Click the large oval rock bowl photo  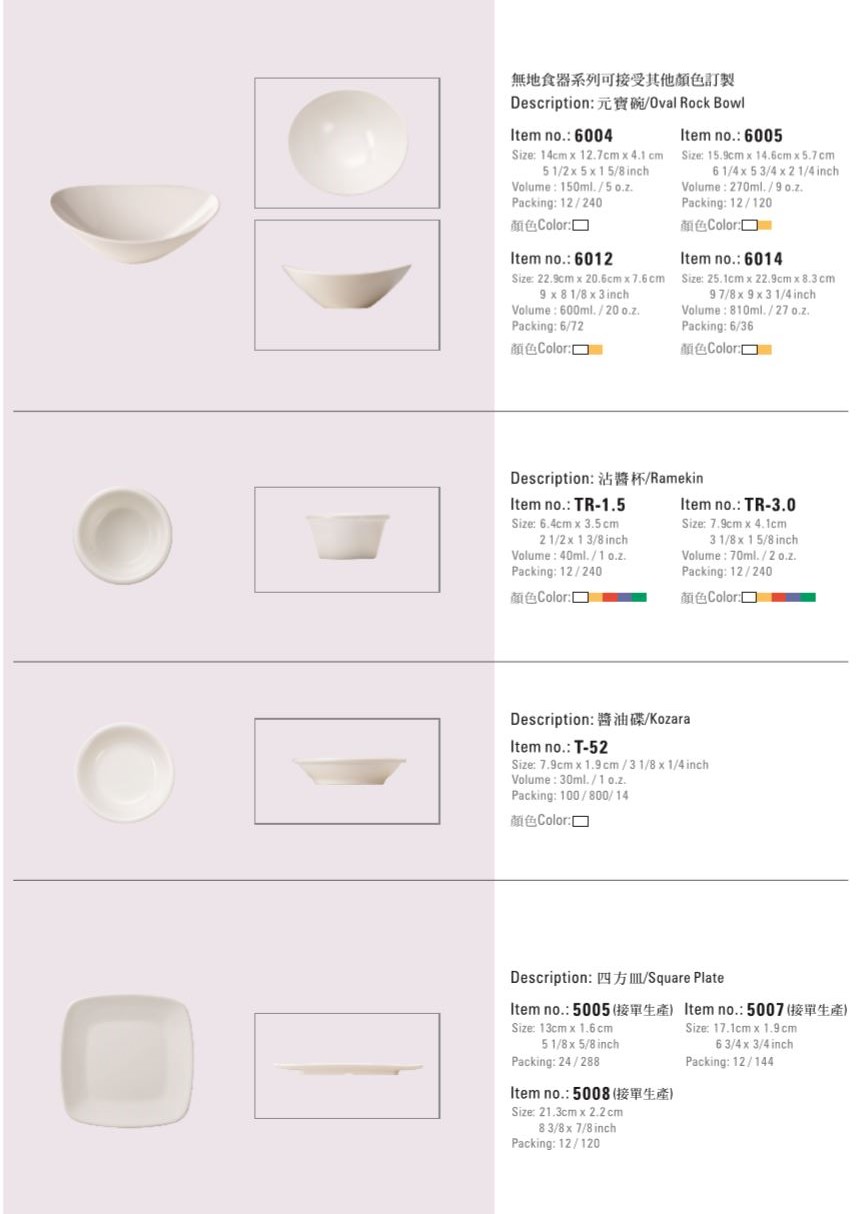[134, 222]
